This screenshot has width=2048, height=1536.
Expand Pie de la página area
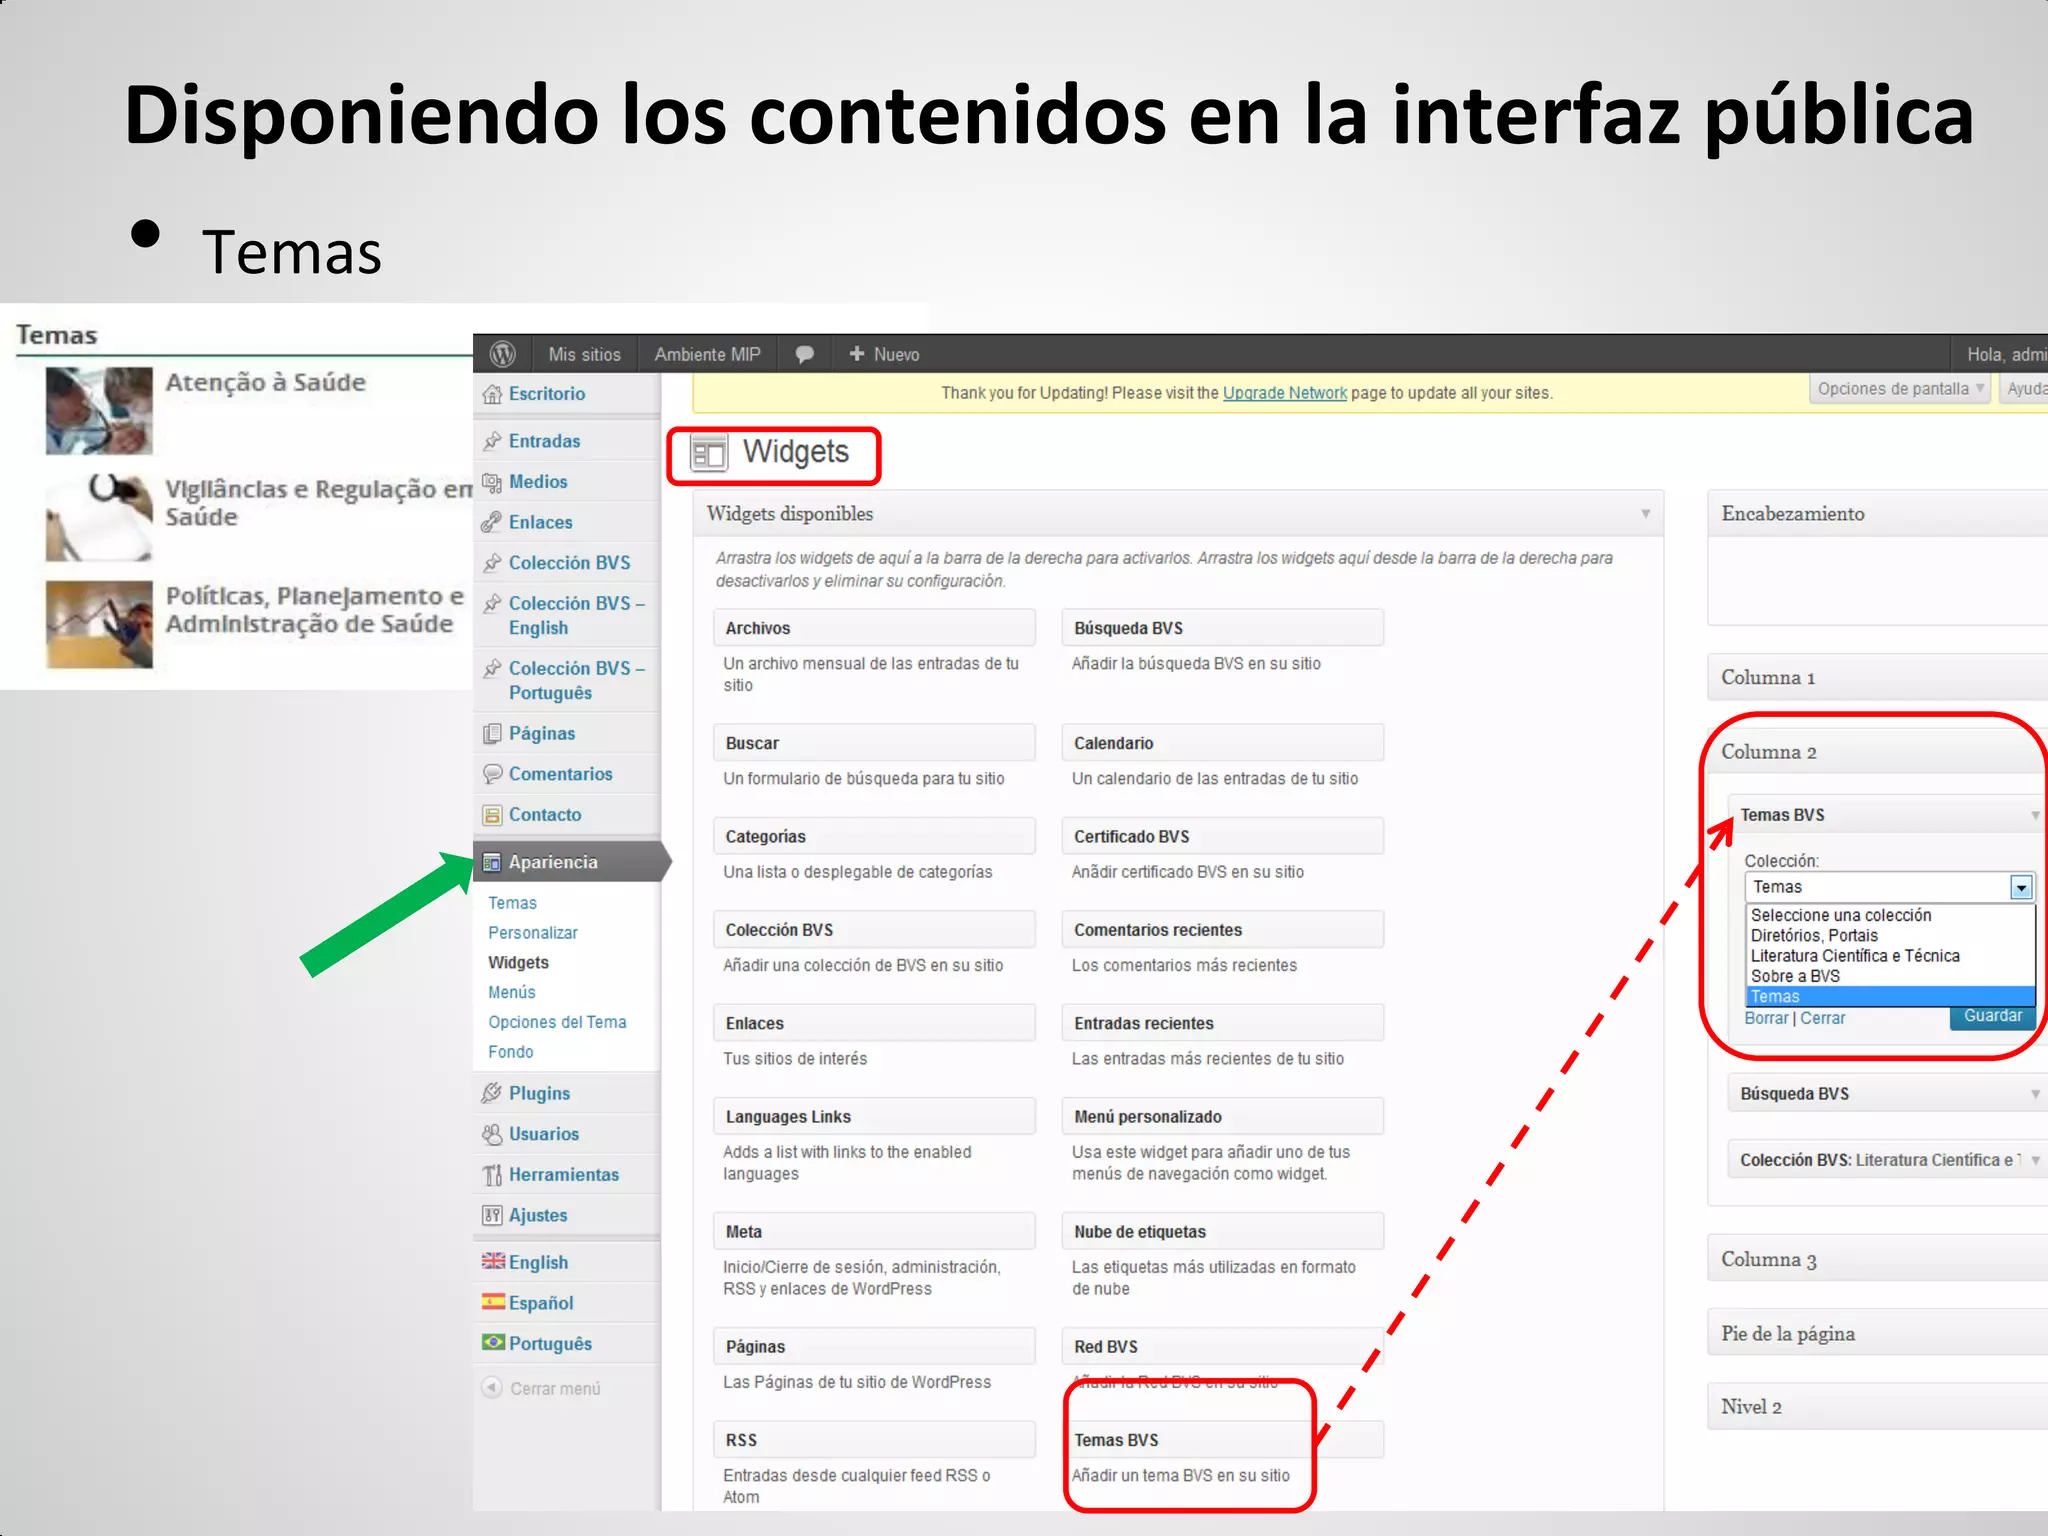(x=1877, y=1333)
